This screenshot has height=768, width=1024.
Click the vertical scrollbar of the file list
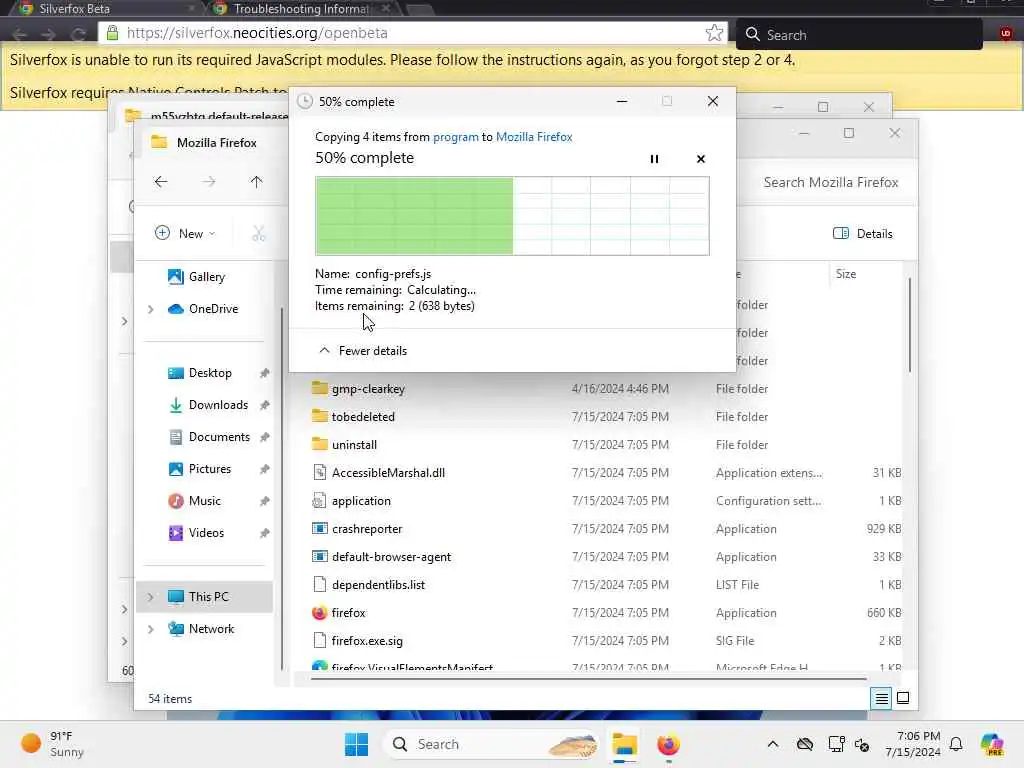pyautogui.click(x=909, y=325)
